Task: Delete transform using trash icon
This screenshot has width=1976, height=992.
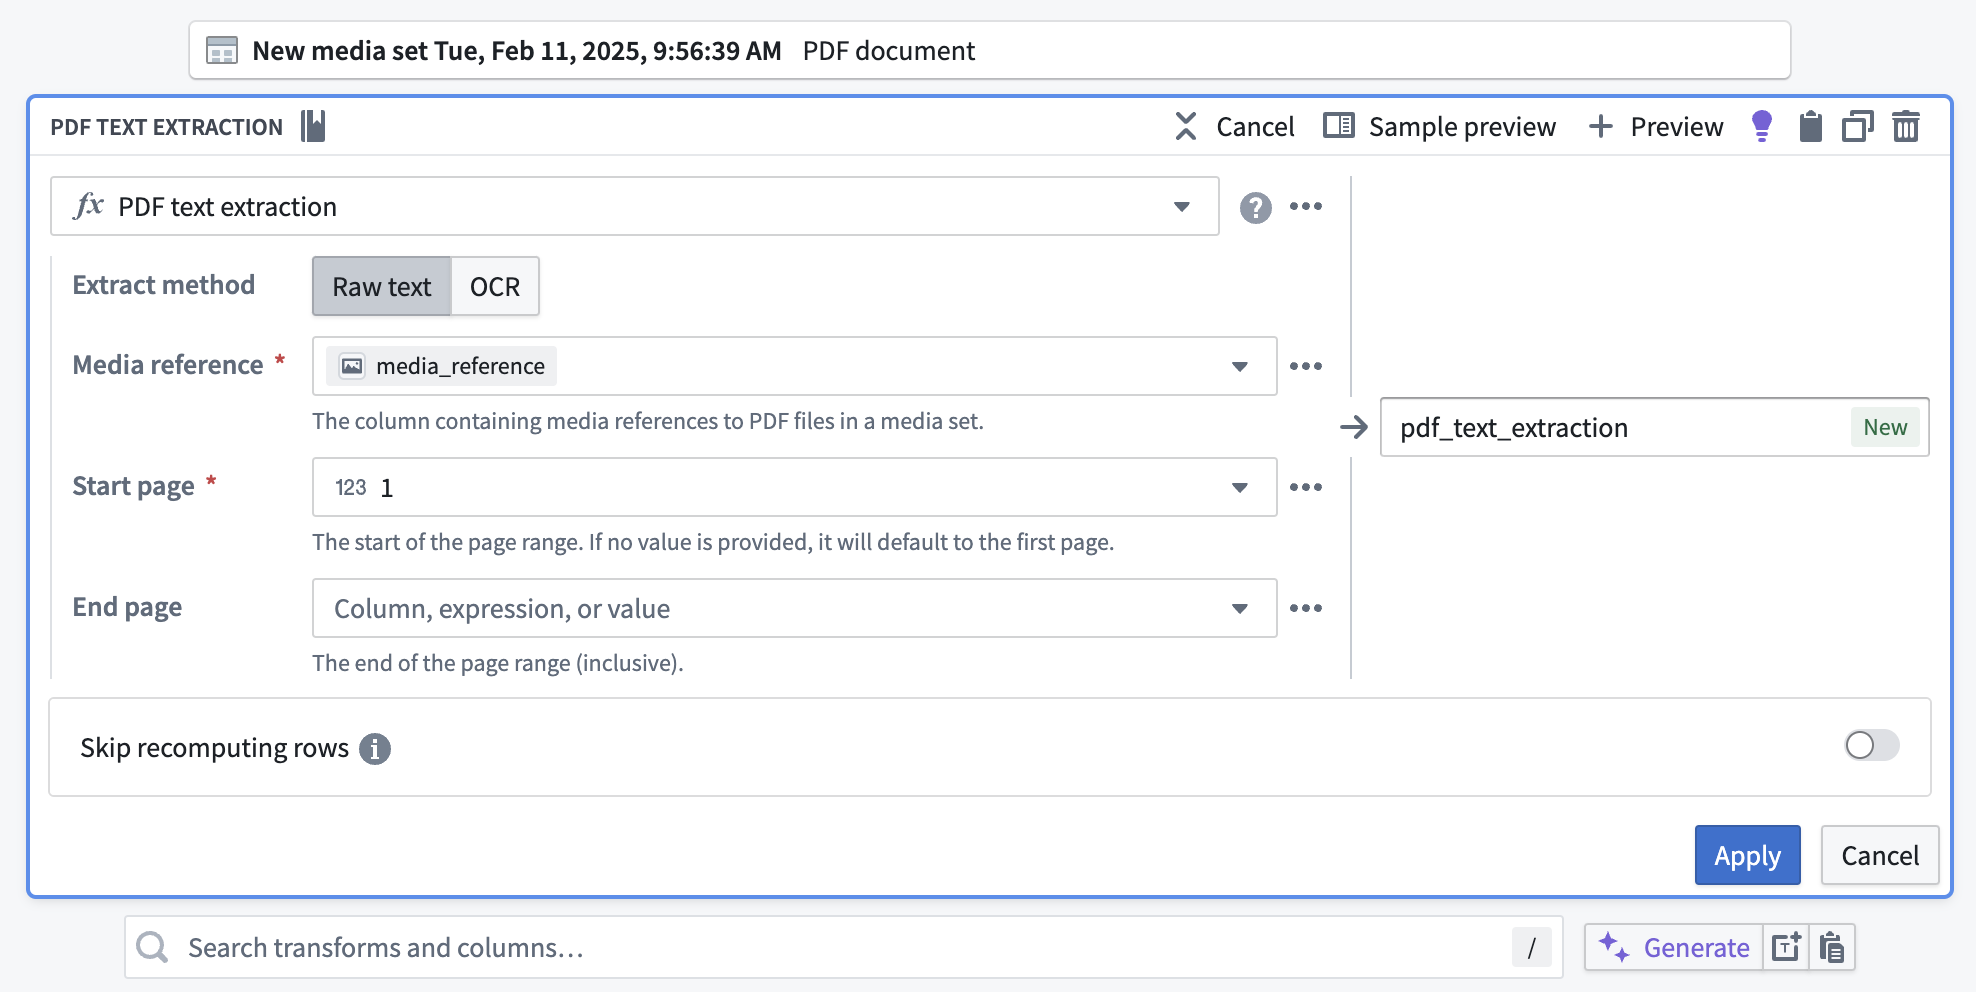Action: pos(1906,127)
